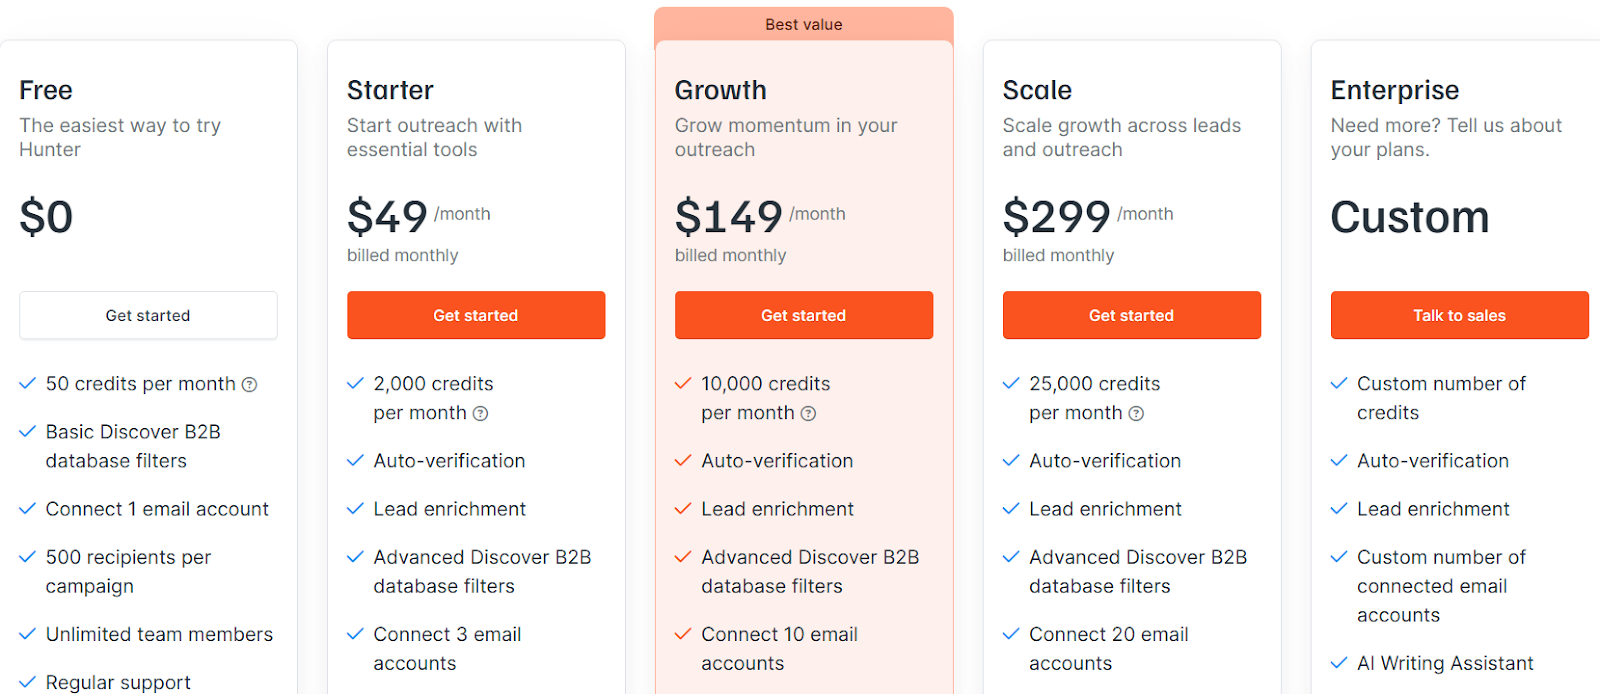This screenshot has width=1600, height=694.
Task: Open the tooltip for Free plan's 50 credits
Action: click(x=249, y=384)
